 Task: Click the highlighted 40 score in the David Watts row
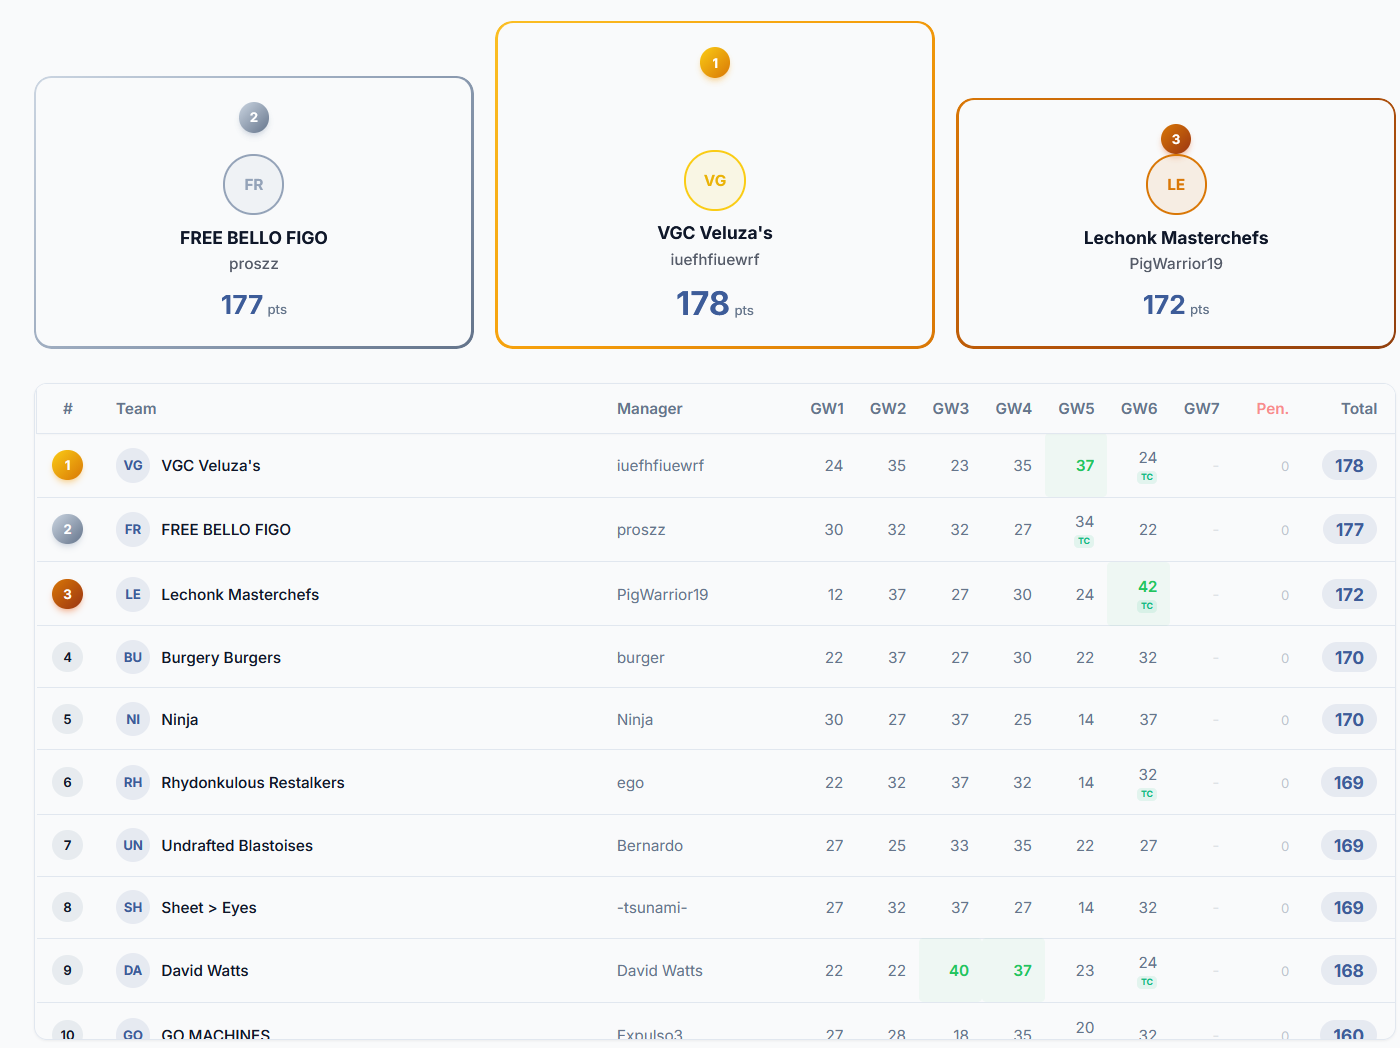(959, 971)
